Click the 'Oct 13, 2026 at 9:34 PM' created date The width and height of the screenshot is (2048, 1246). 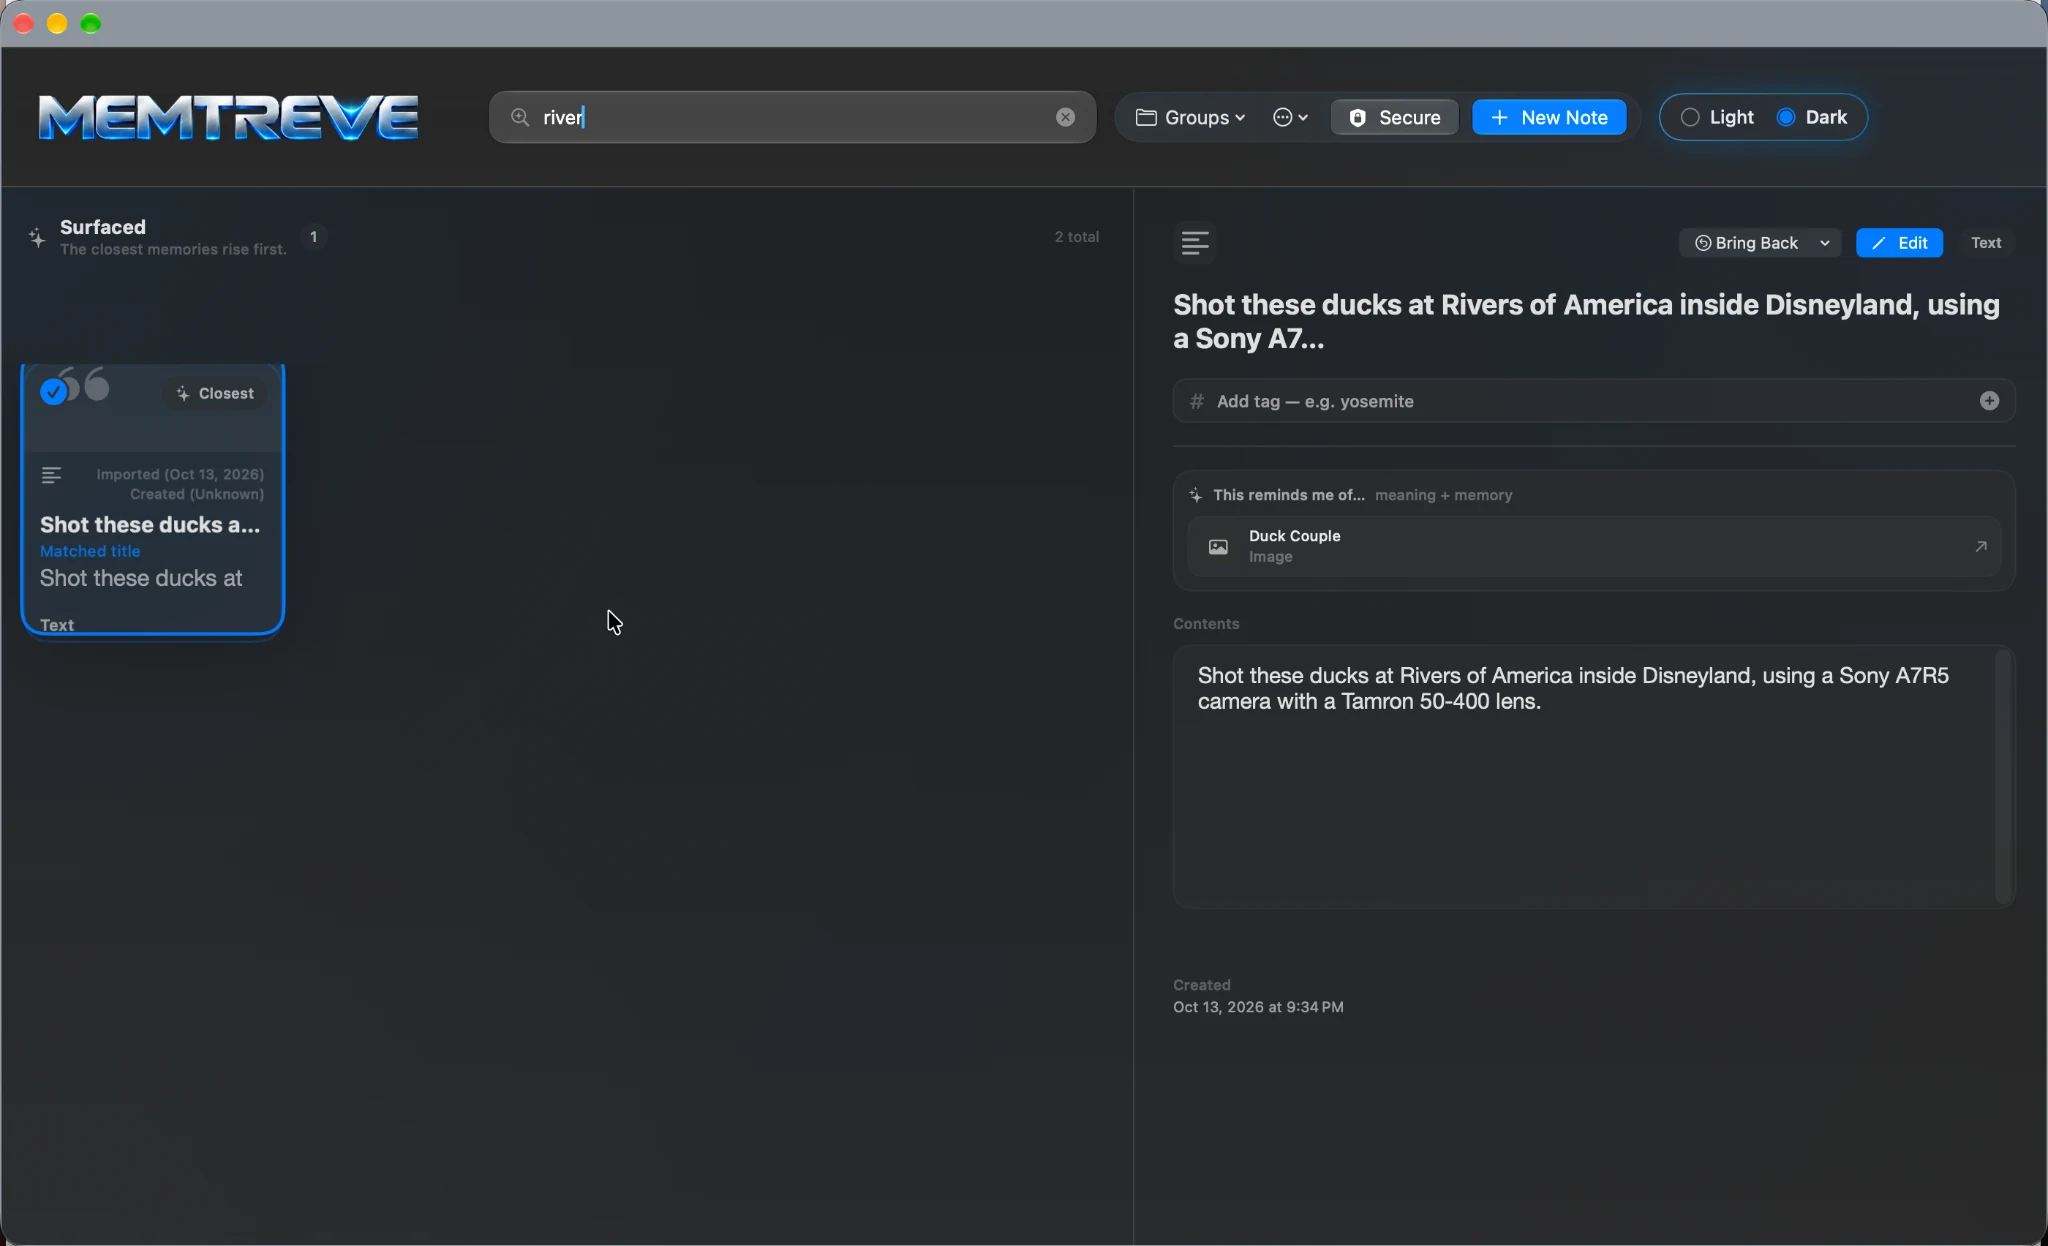(x=1258, y=1007)
